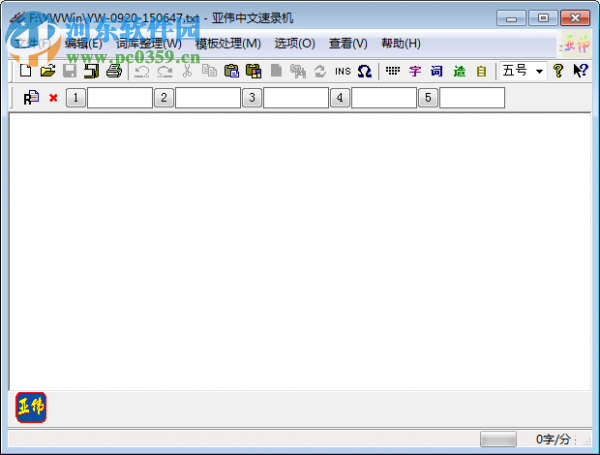Click the grayed floppy disk save icon
Image resolution: width=600 pixels, height=455 pixels.
(70, 71)
